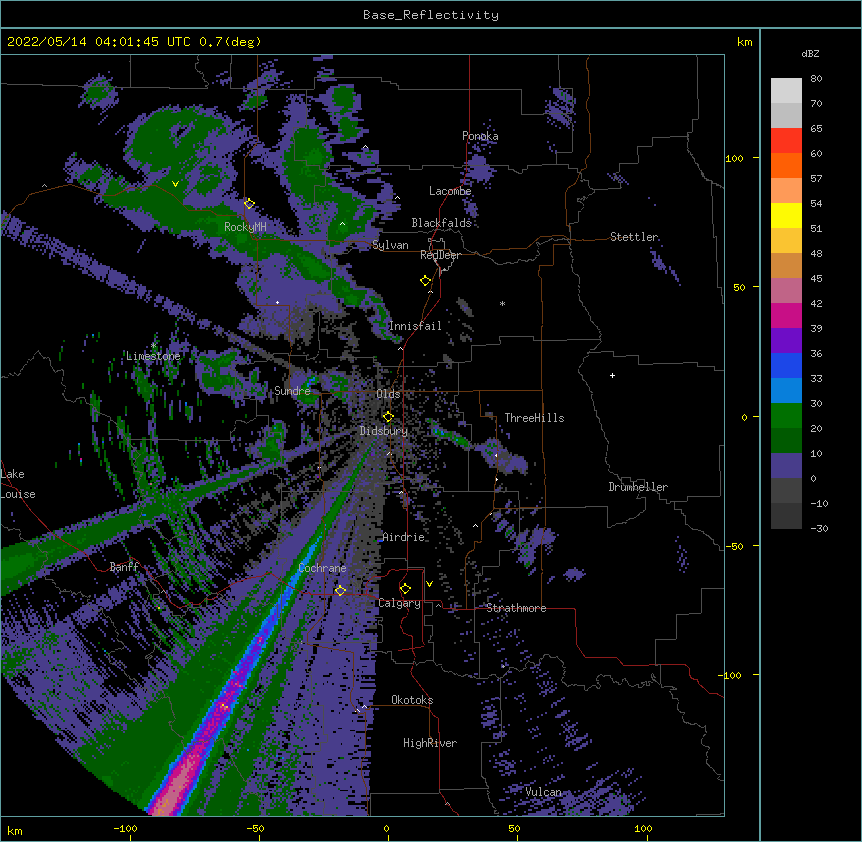
Task: Click the HighRiver town label
Action: (x=430, y=743)
